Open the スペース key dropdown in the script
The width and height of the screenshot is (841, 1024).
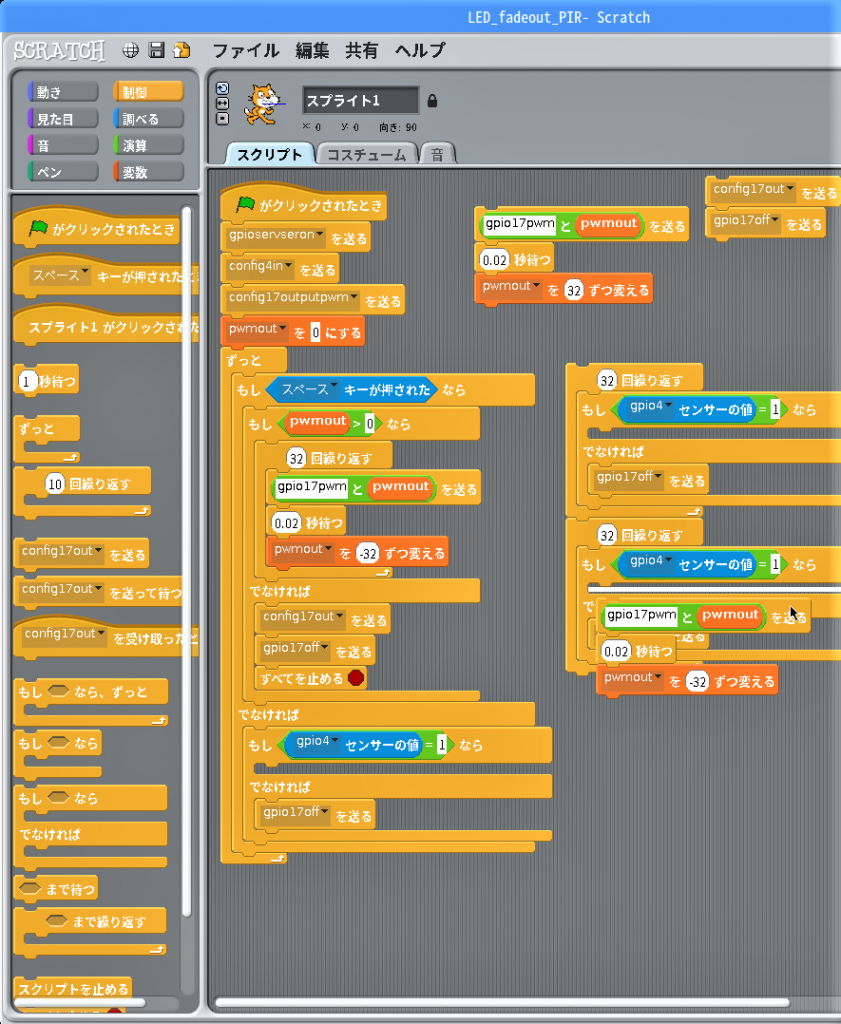[x=334, y=389]
